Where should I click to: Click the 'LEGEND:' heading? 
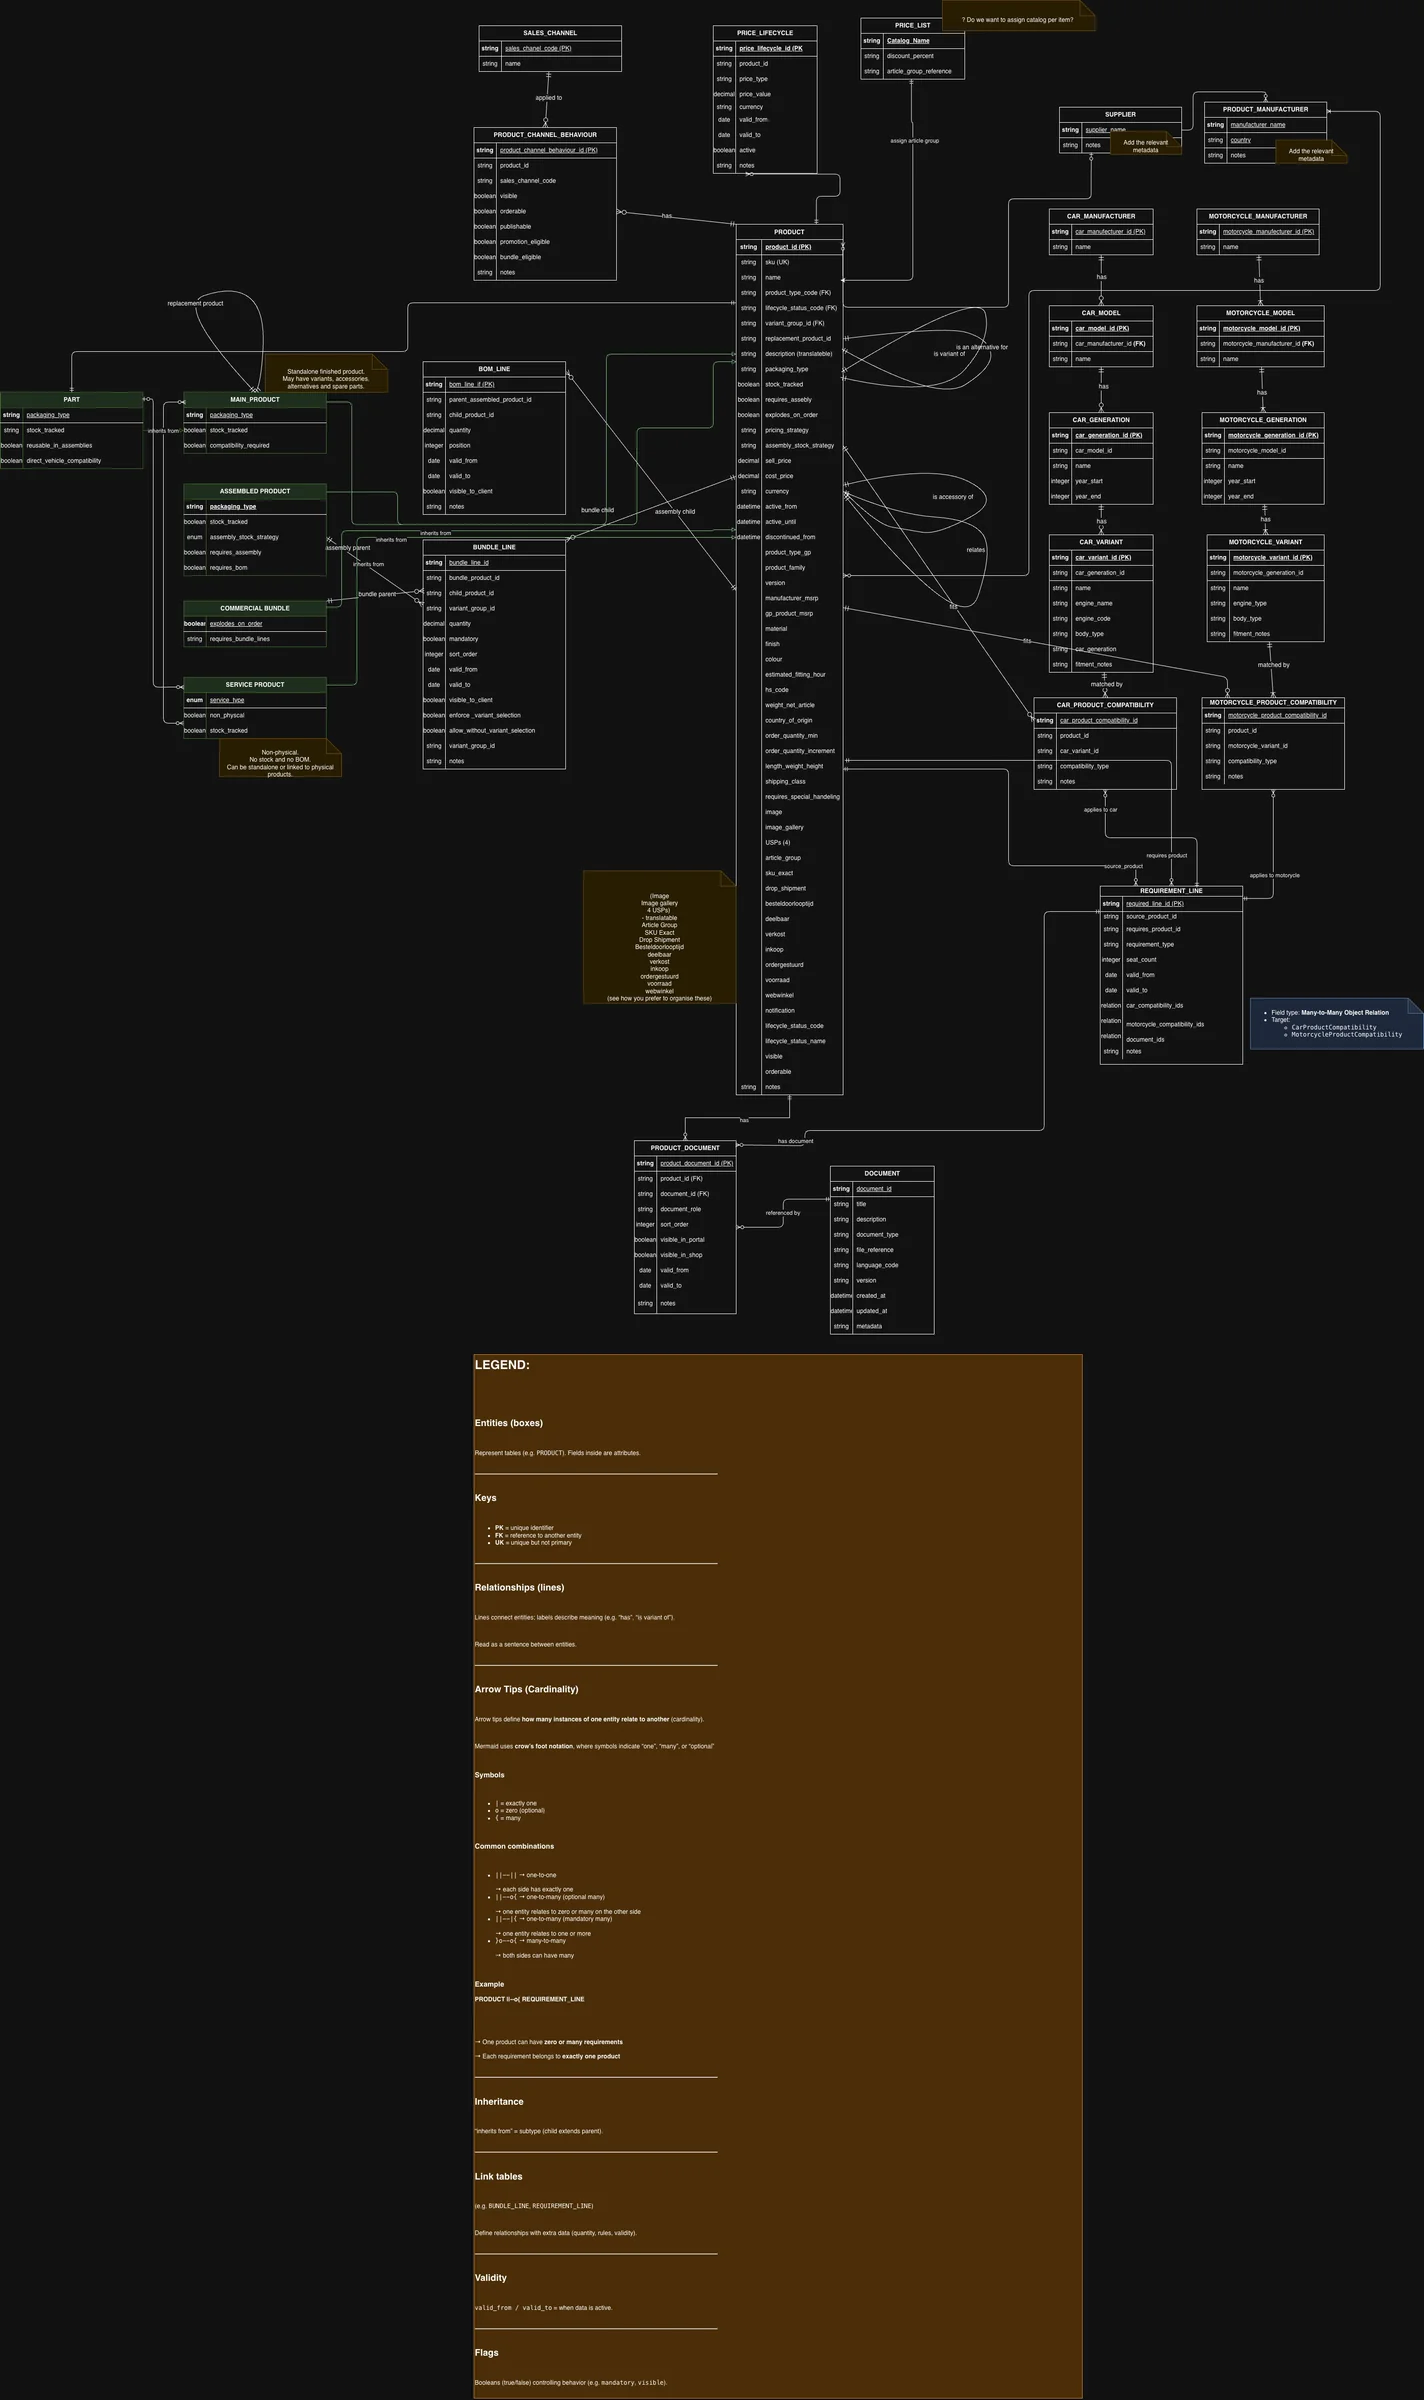(x=502, y=1365)
